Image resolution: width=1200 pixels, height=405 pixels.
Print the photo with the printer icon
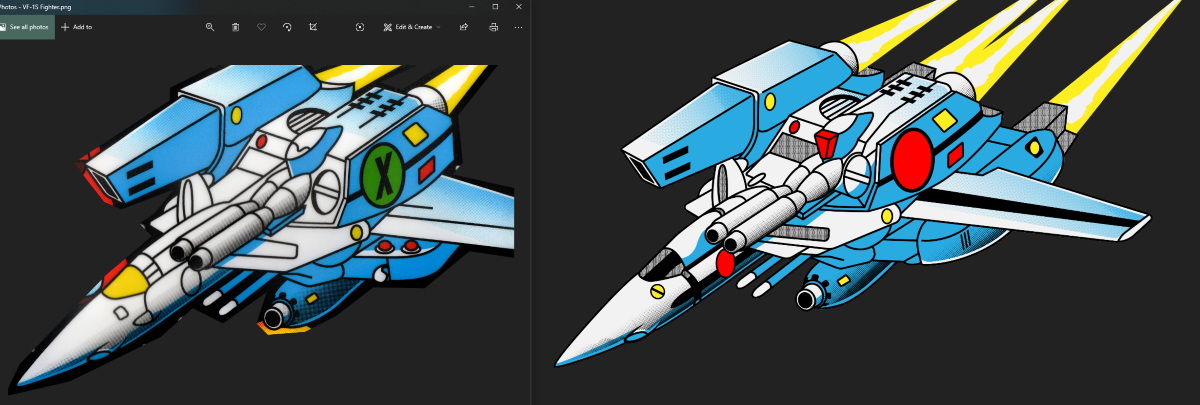[x=493, y=27]
